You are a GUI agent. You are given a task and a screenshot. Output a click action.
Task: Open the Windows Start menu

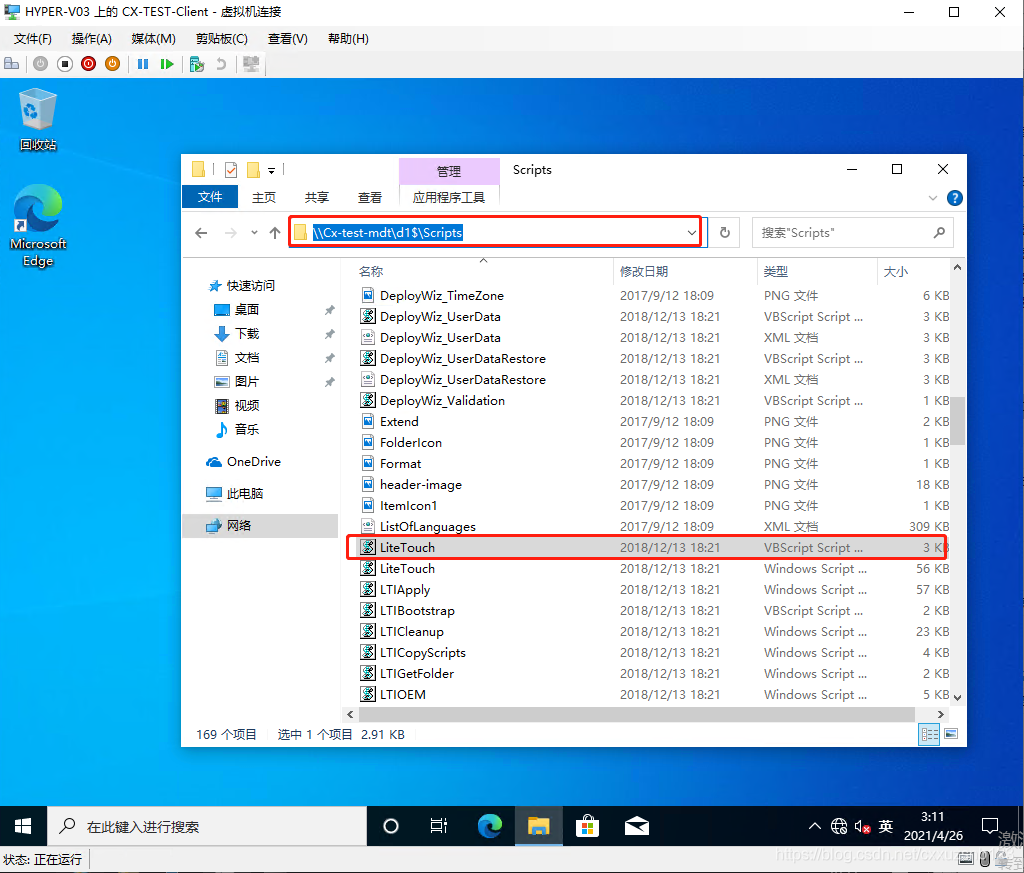[23, 827]
